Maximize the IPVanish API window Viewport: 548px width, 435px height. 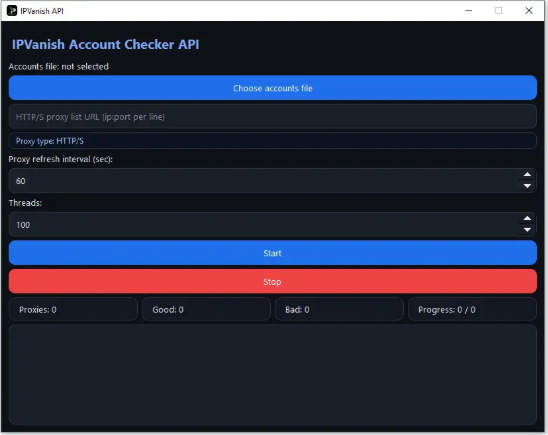tap(499, 10)
